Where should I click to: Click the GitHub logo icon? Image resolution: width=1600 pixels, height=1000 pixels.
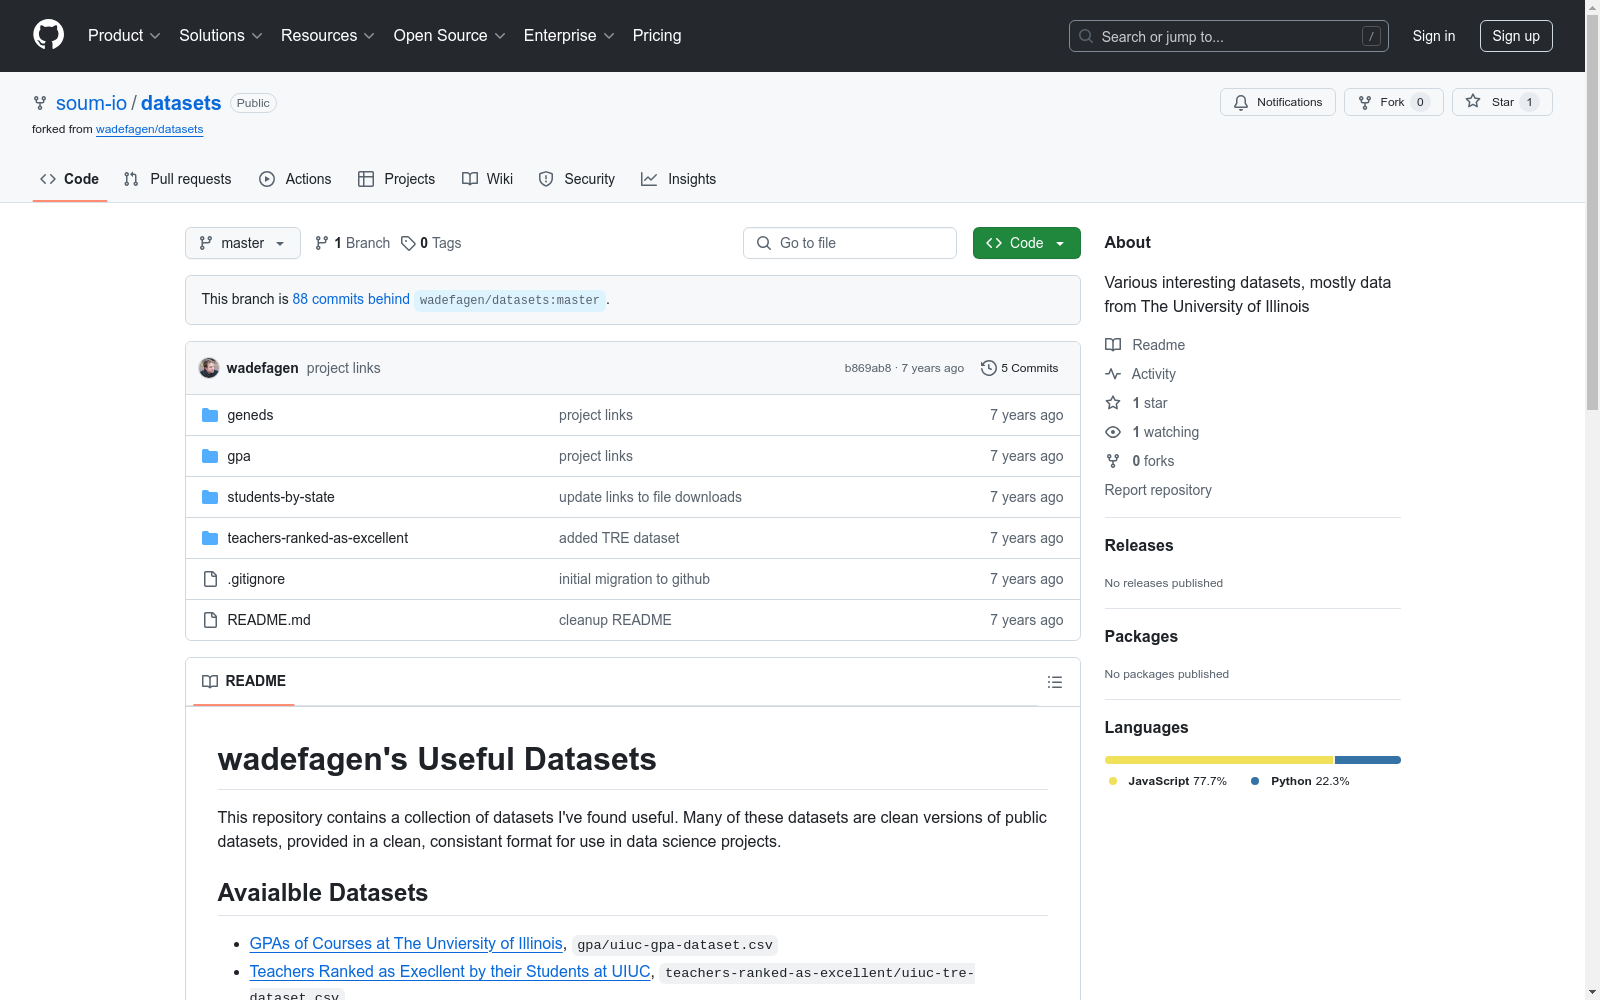pyautogui.click(x=48, y=35)
